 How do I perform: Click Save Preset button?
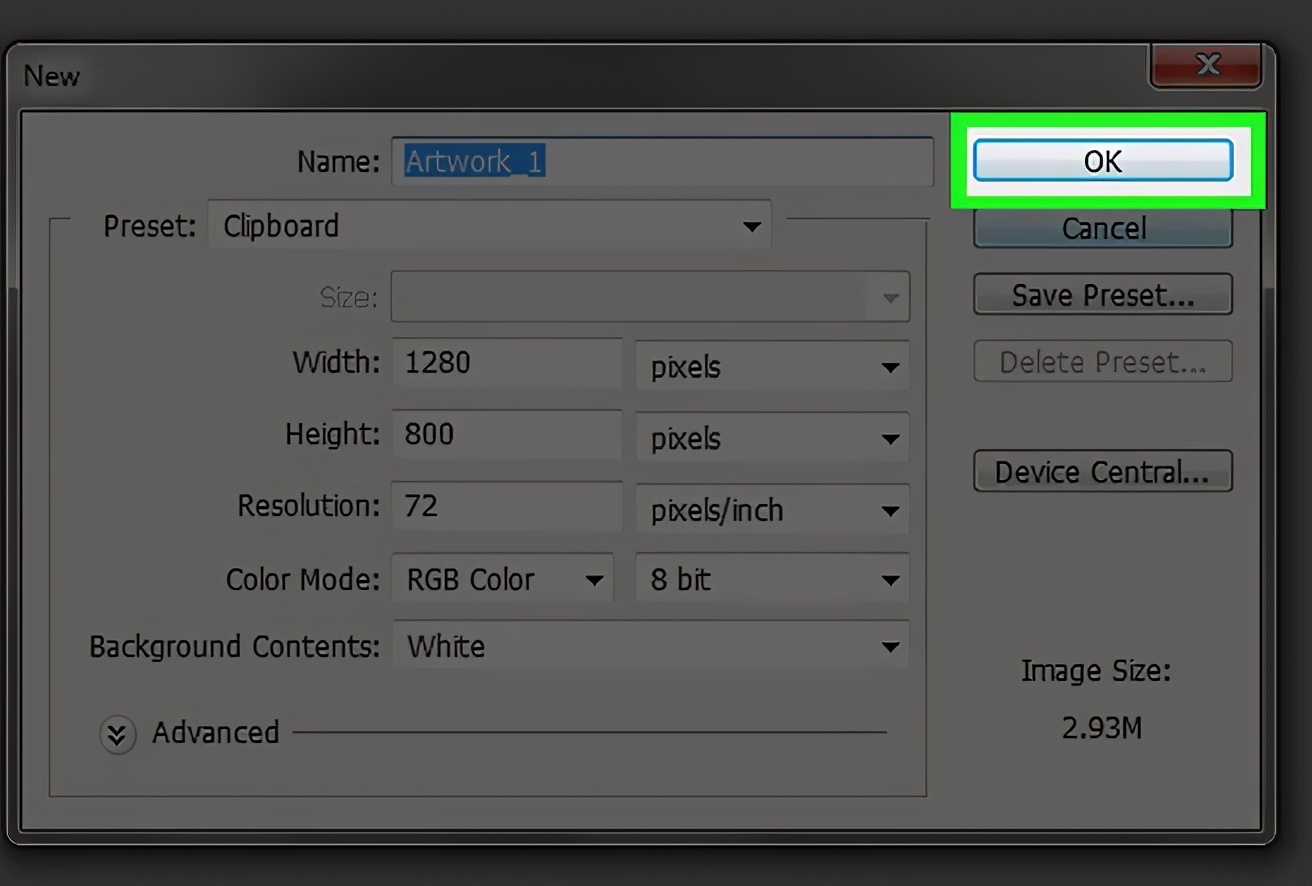click(1102, 295)
